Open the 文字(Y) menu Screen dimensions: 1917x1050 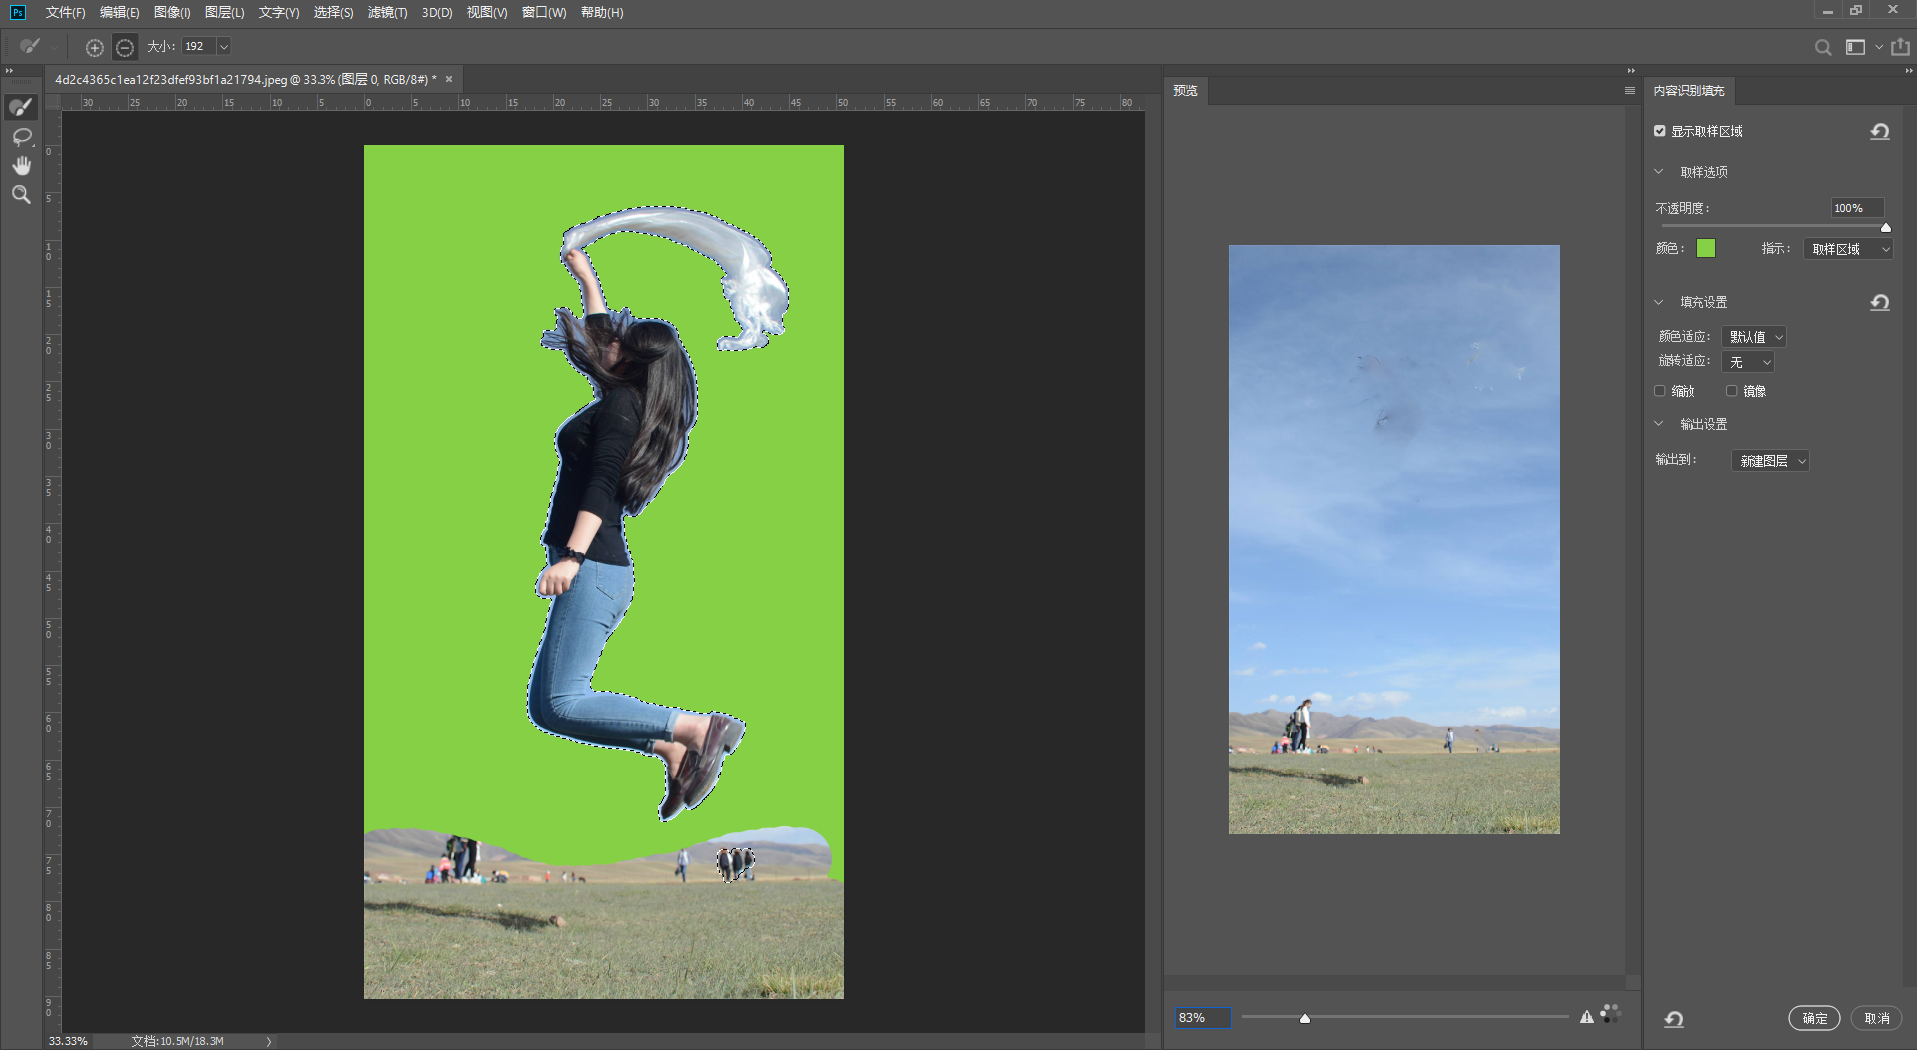pos(279,13)
